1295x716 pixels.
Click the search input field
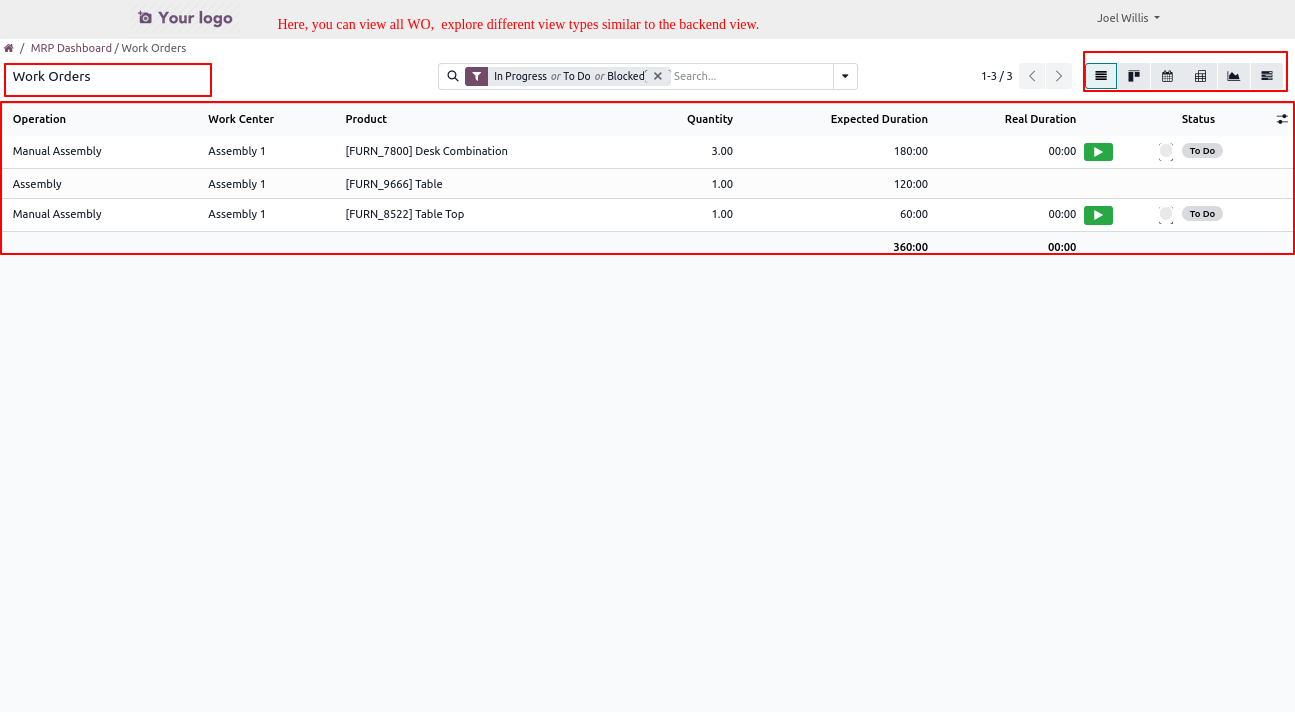(x=750, y=76)
